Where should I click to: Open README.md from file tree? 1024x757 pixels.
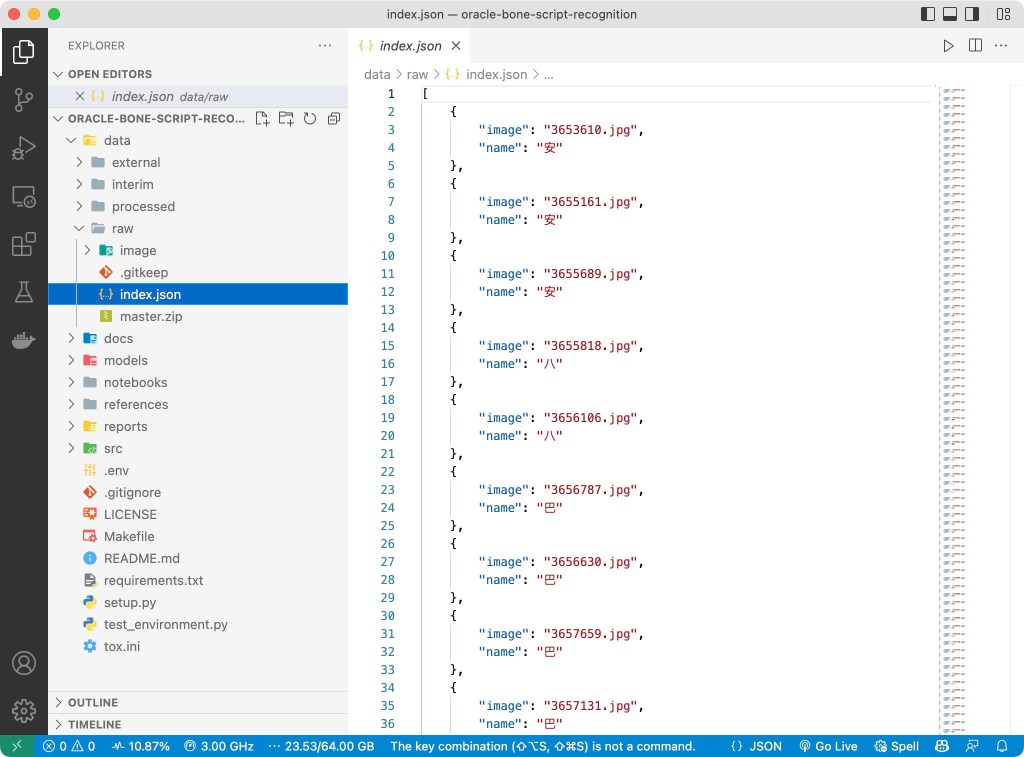[x=141, y=558]
